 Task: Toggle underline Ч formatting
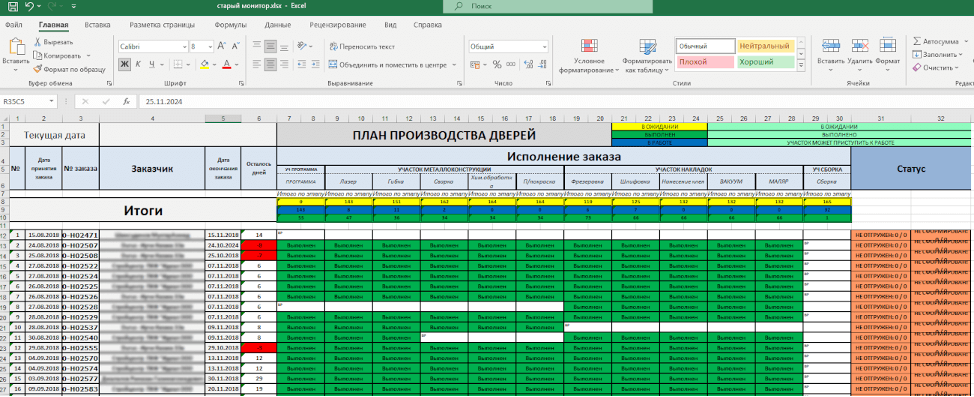click(151, 64)
